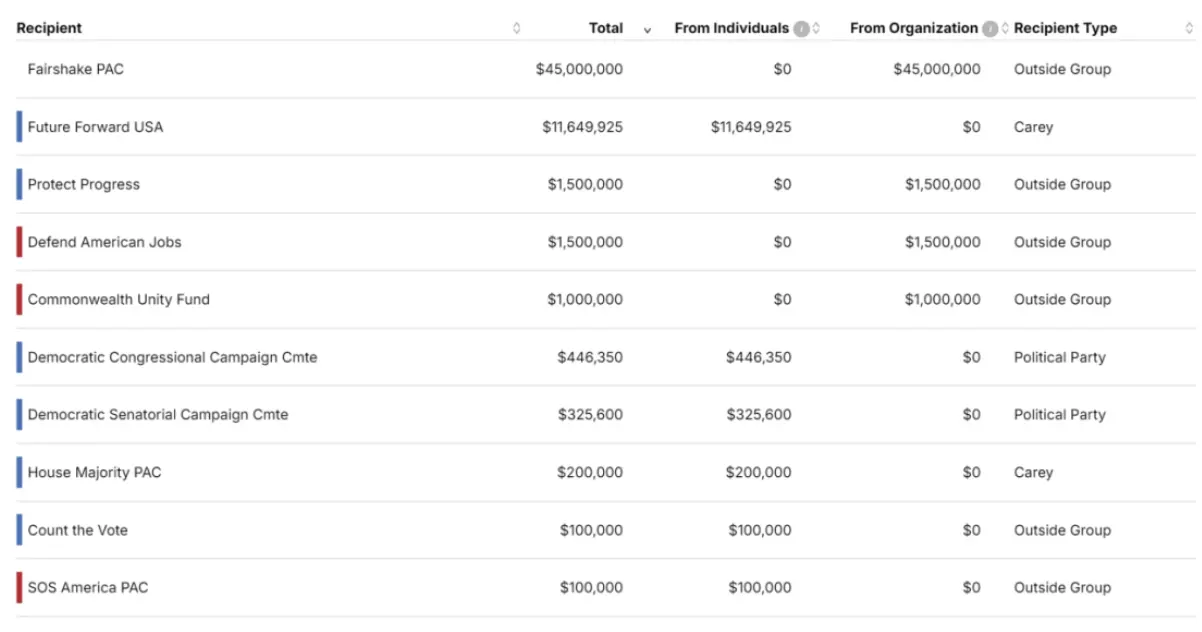
Task: Click the red marker beside Commonwealth Unity Fund
Action: [x=19, y=299]
